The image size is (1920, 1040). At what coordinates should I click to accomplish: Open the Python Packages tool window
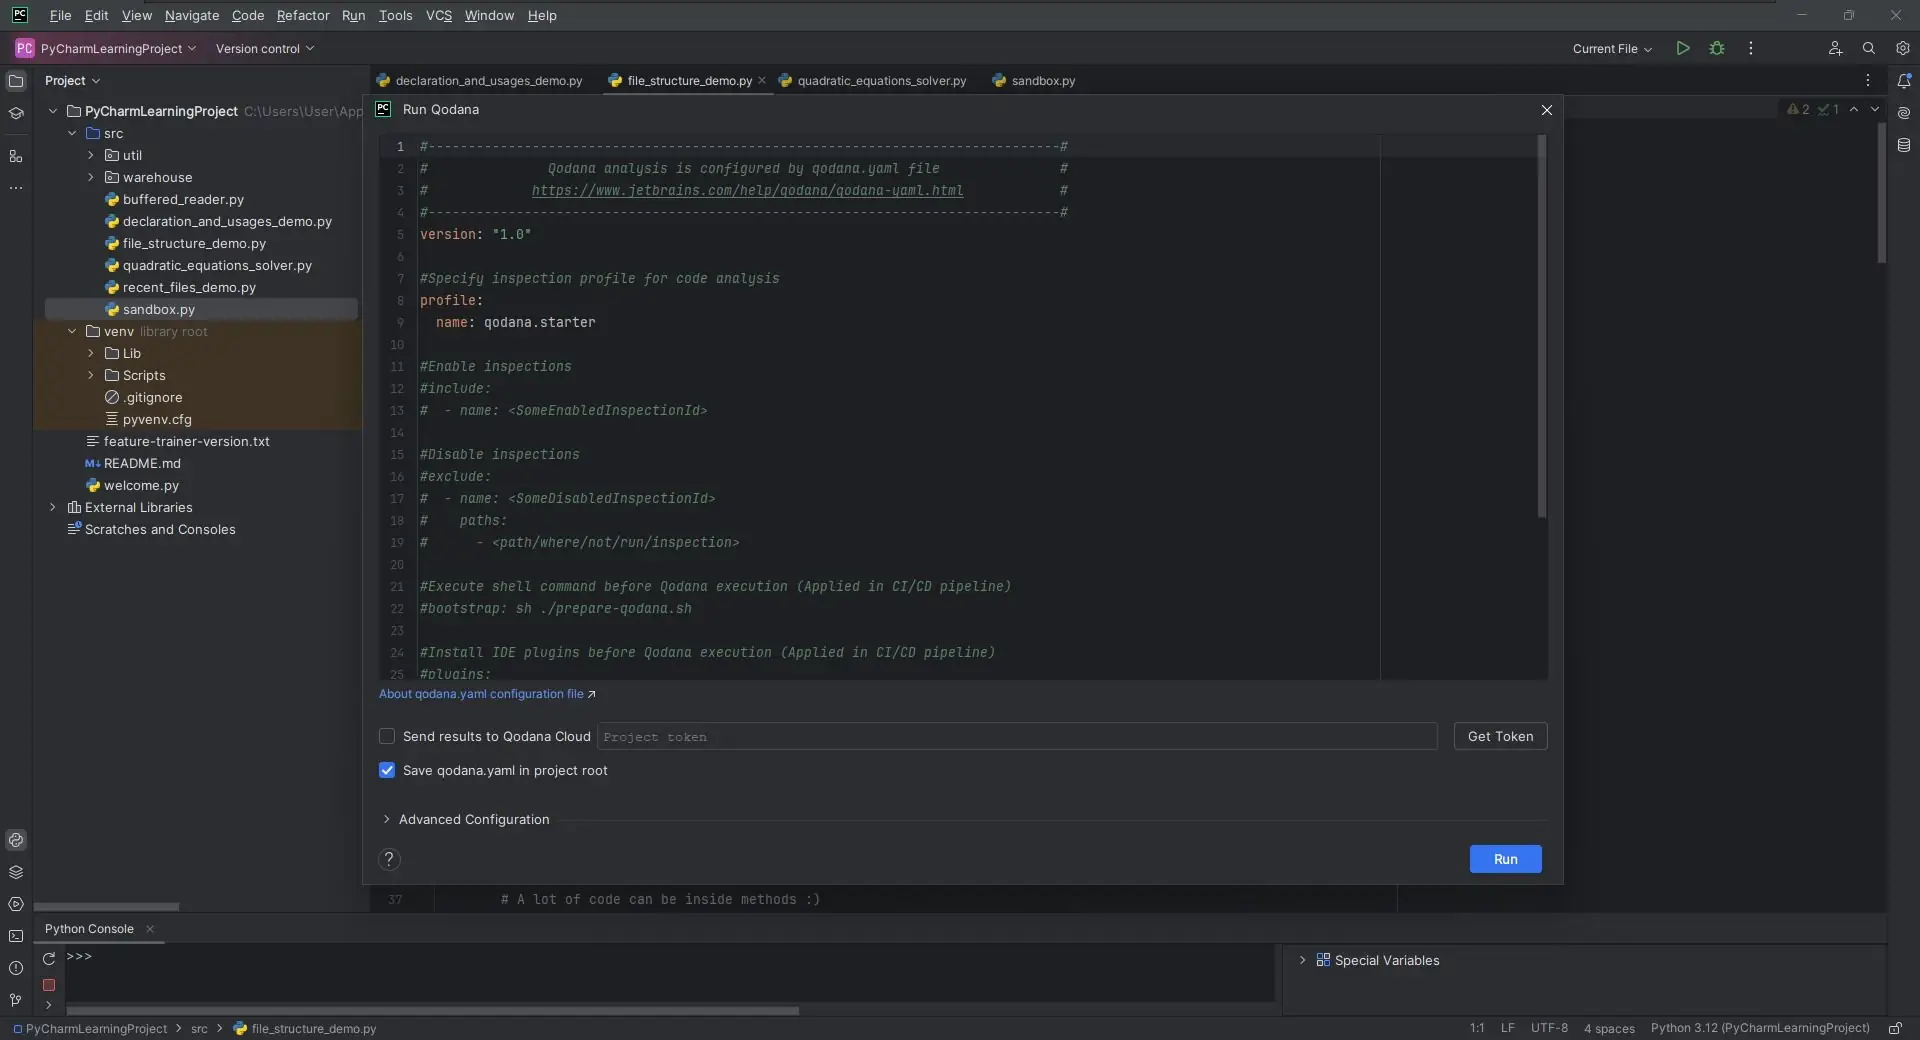(x=15, y=872)
